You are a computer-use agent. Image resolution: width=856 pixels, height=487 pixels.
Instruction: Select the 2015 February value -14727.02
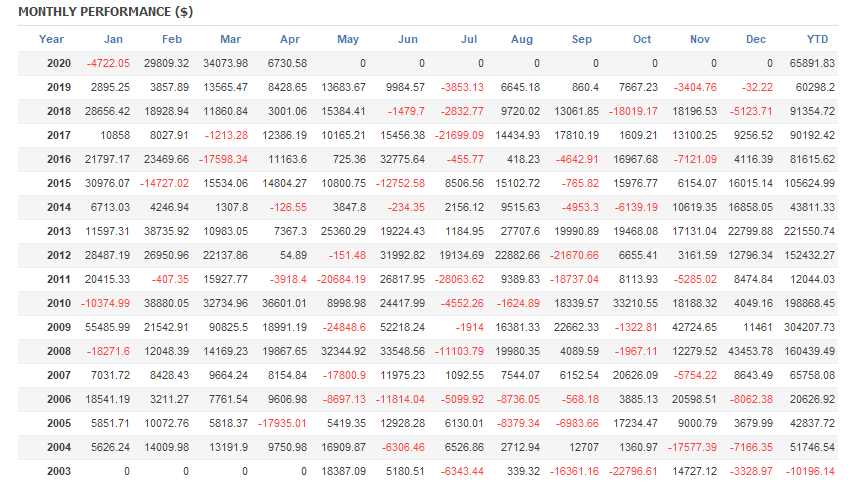164,183
